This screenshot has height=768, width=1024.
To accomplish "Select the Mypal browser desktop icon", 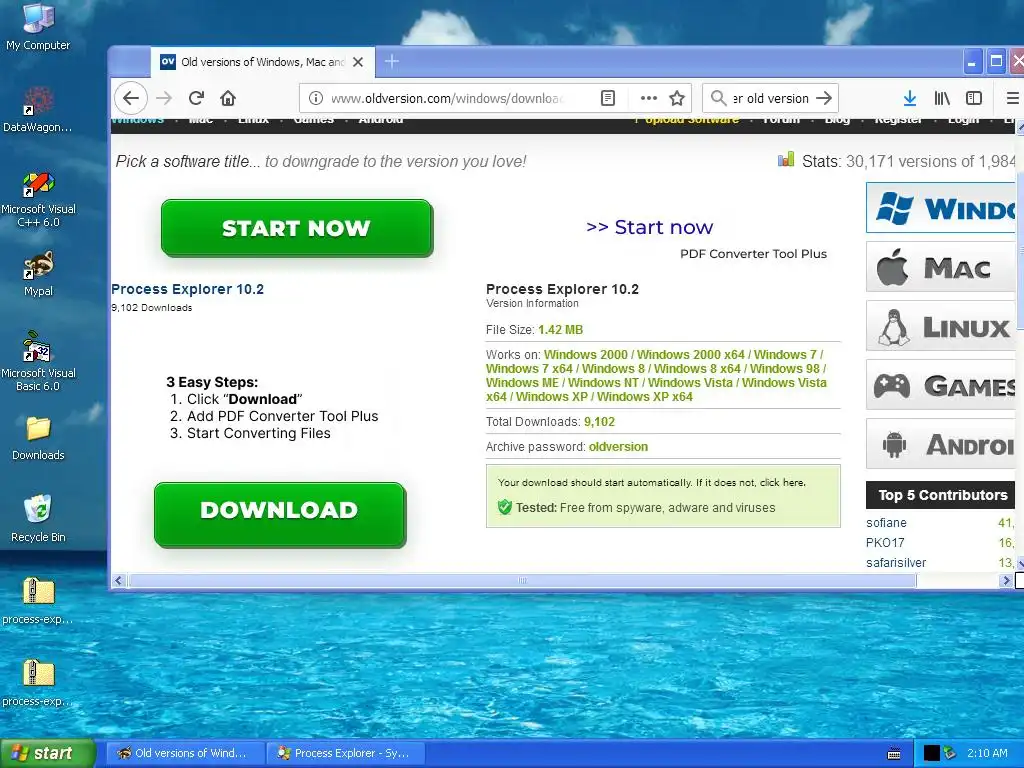I will point(38,274).
